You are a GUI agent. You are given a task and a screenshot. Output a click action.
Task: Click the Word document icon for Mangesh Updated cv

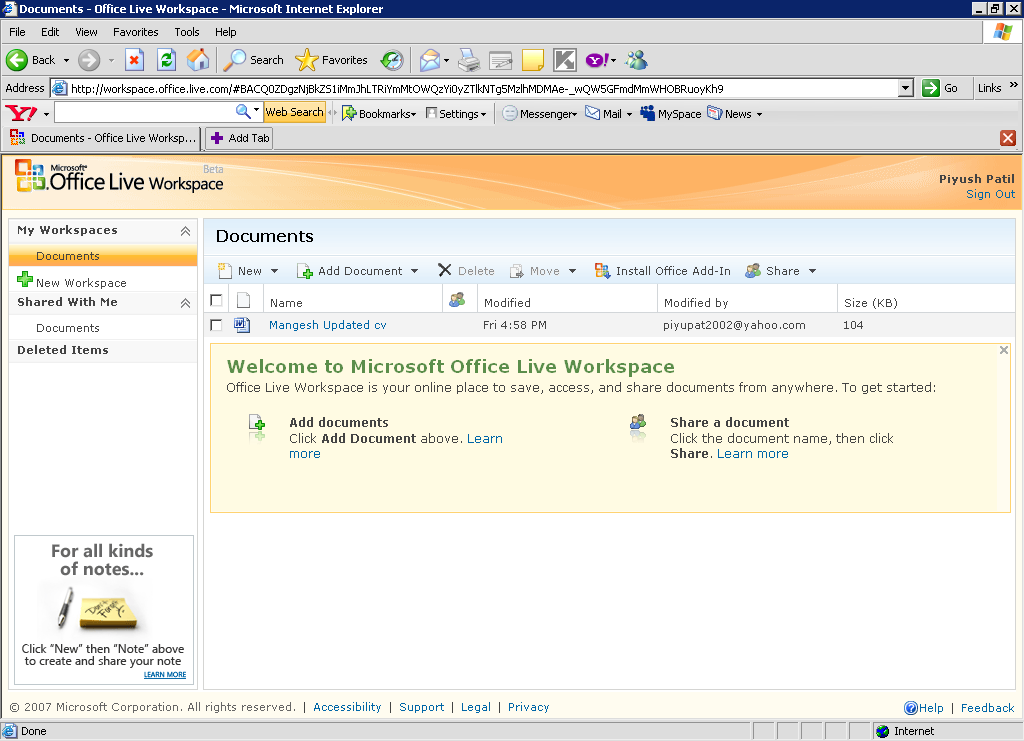[x=242, y=325]
